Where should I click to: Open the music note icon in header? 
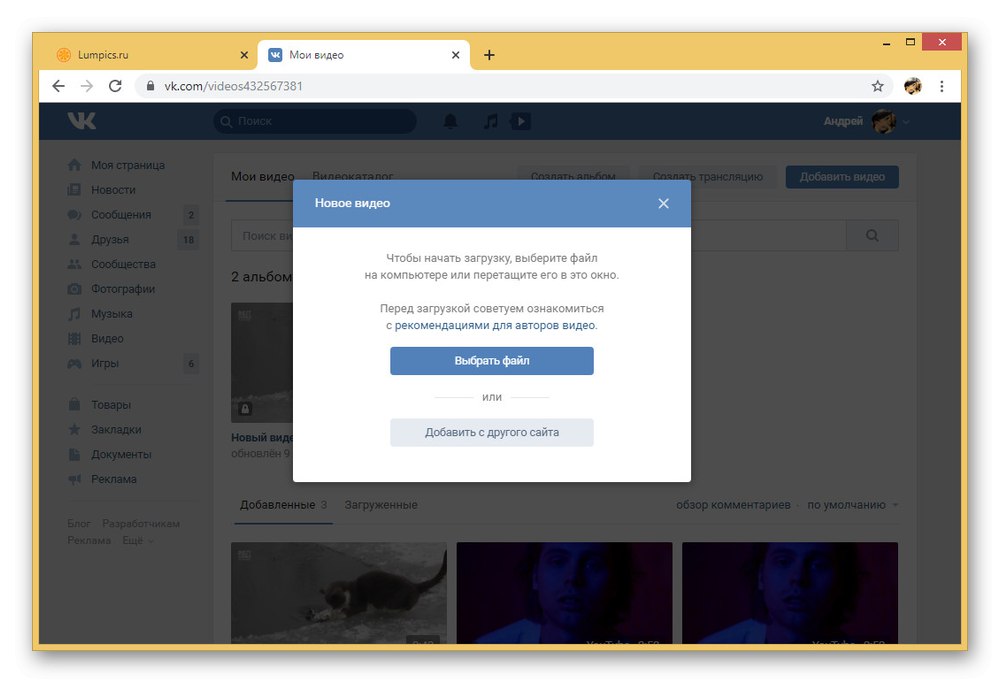(490, 121)
